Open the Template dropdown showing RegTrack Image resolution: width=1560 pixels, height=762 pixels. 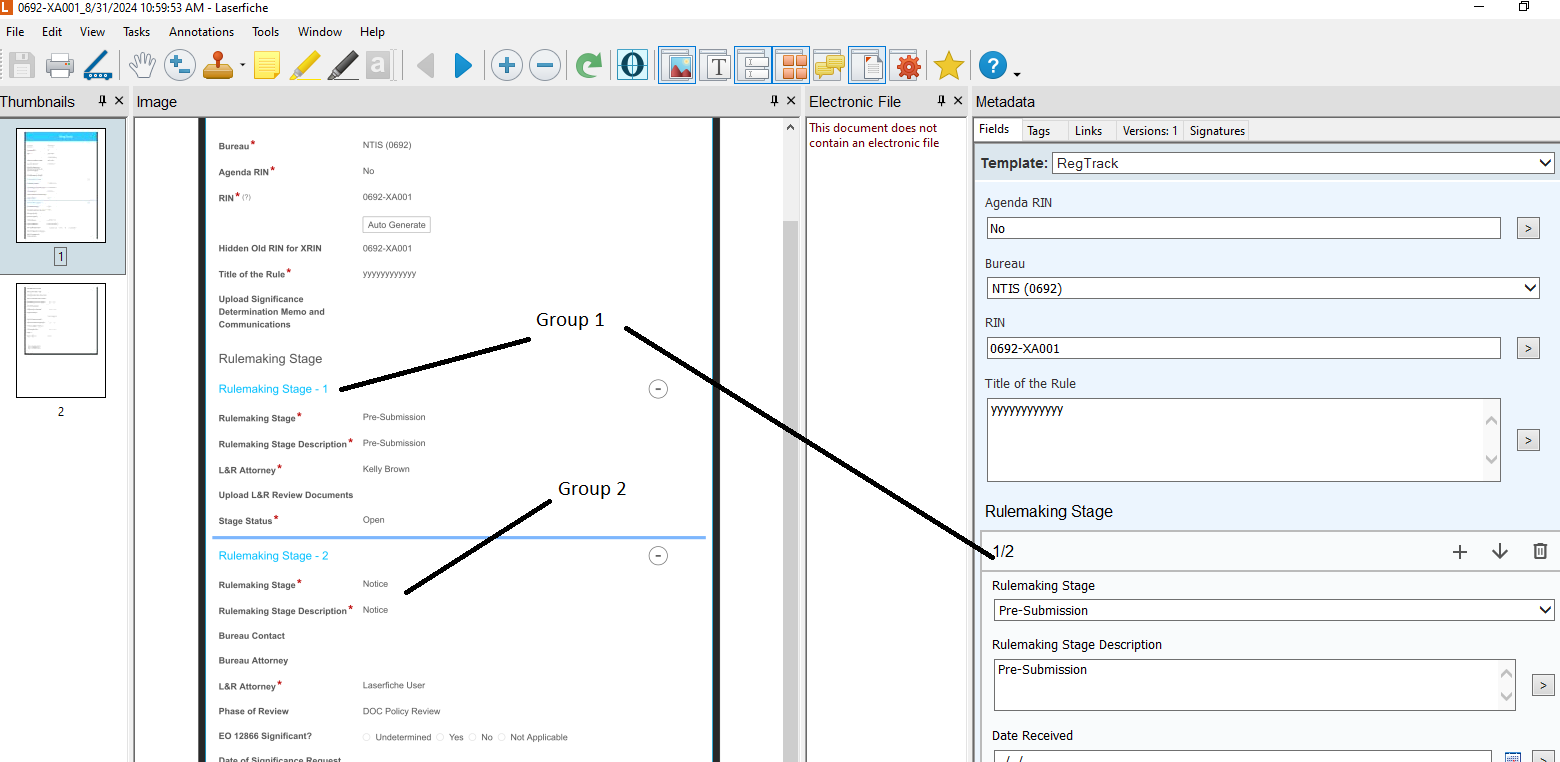click(1302, 163)
